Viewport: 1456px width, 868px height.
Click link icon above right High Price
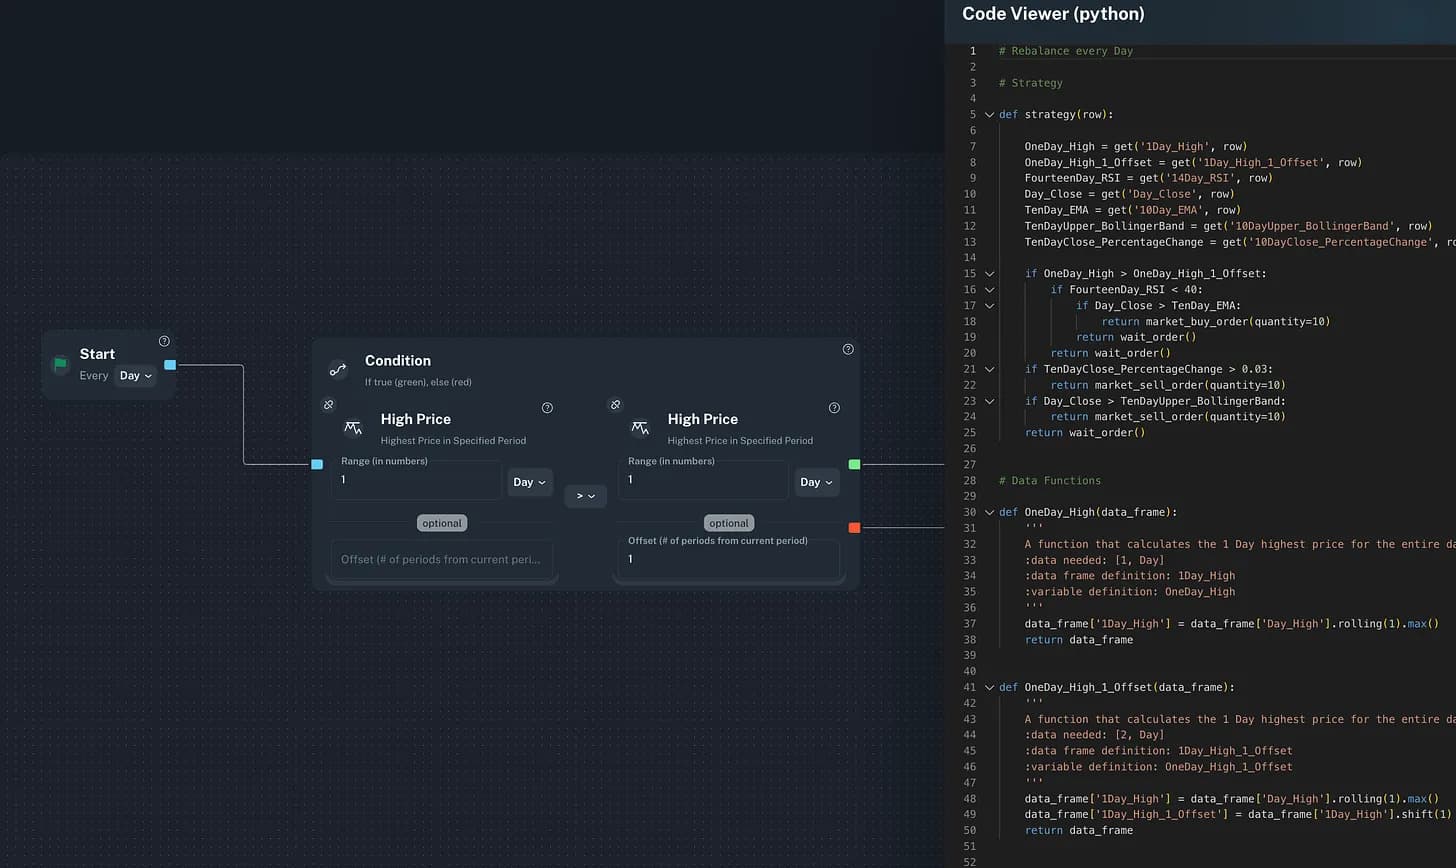click(615, 405)
